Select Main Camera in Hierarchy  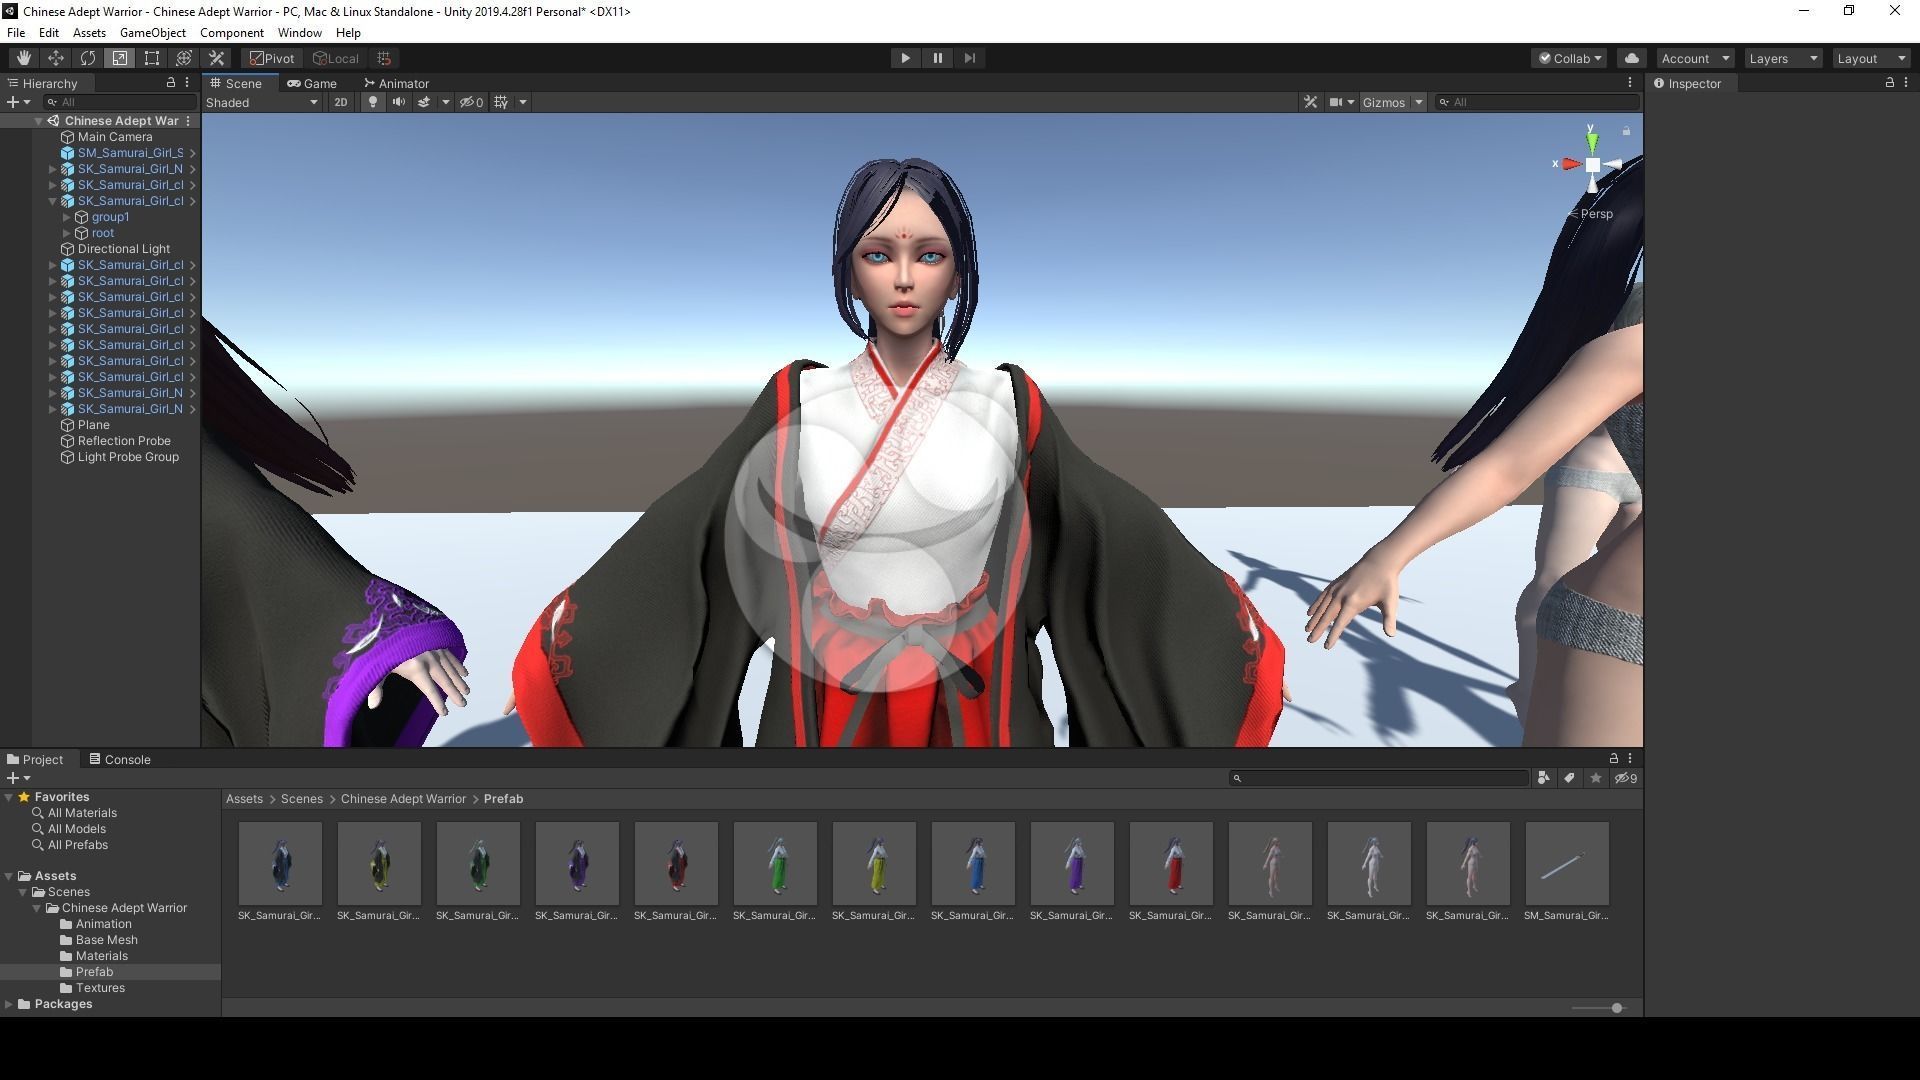point(115,137)
